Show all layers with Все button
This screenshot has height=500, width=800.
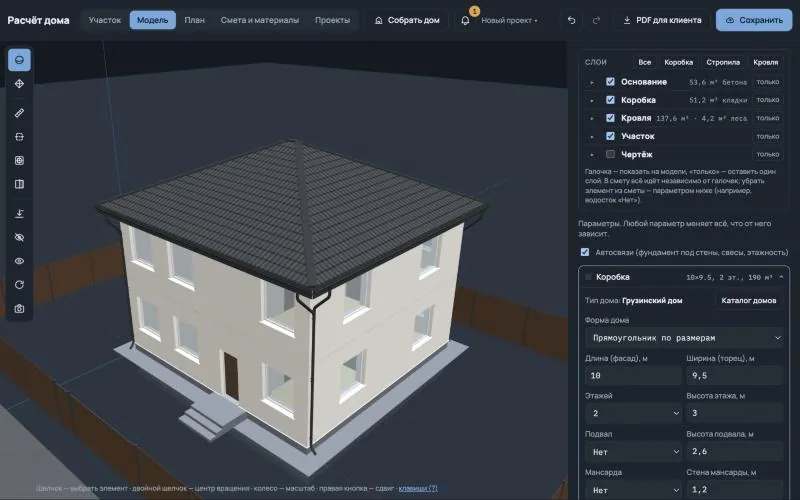(x=644, y=62)
